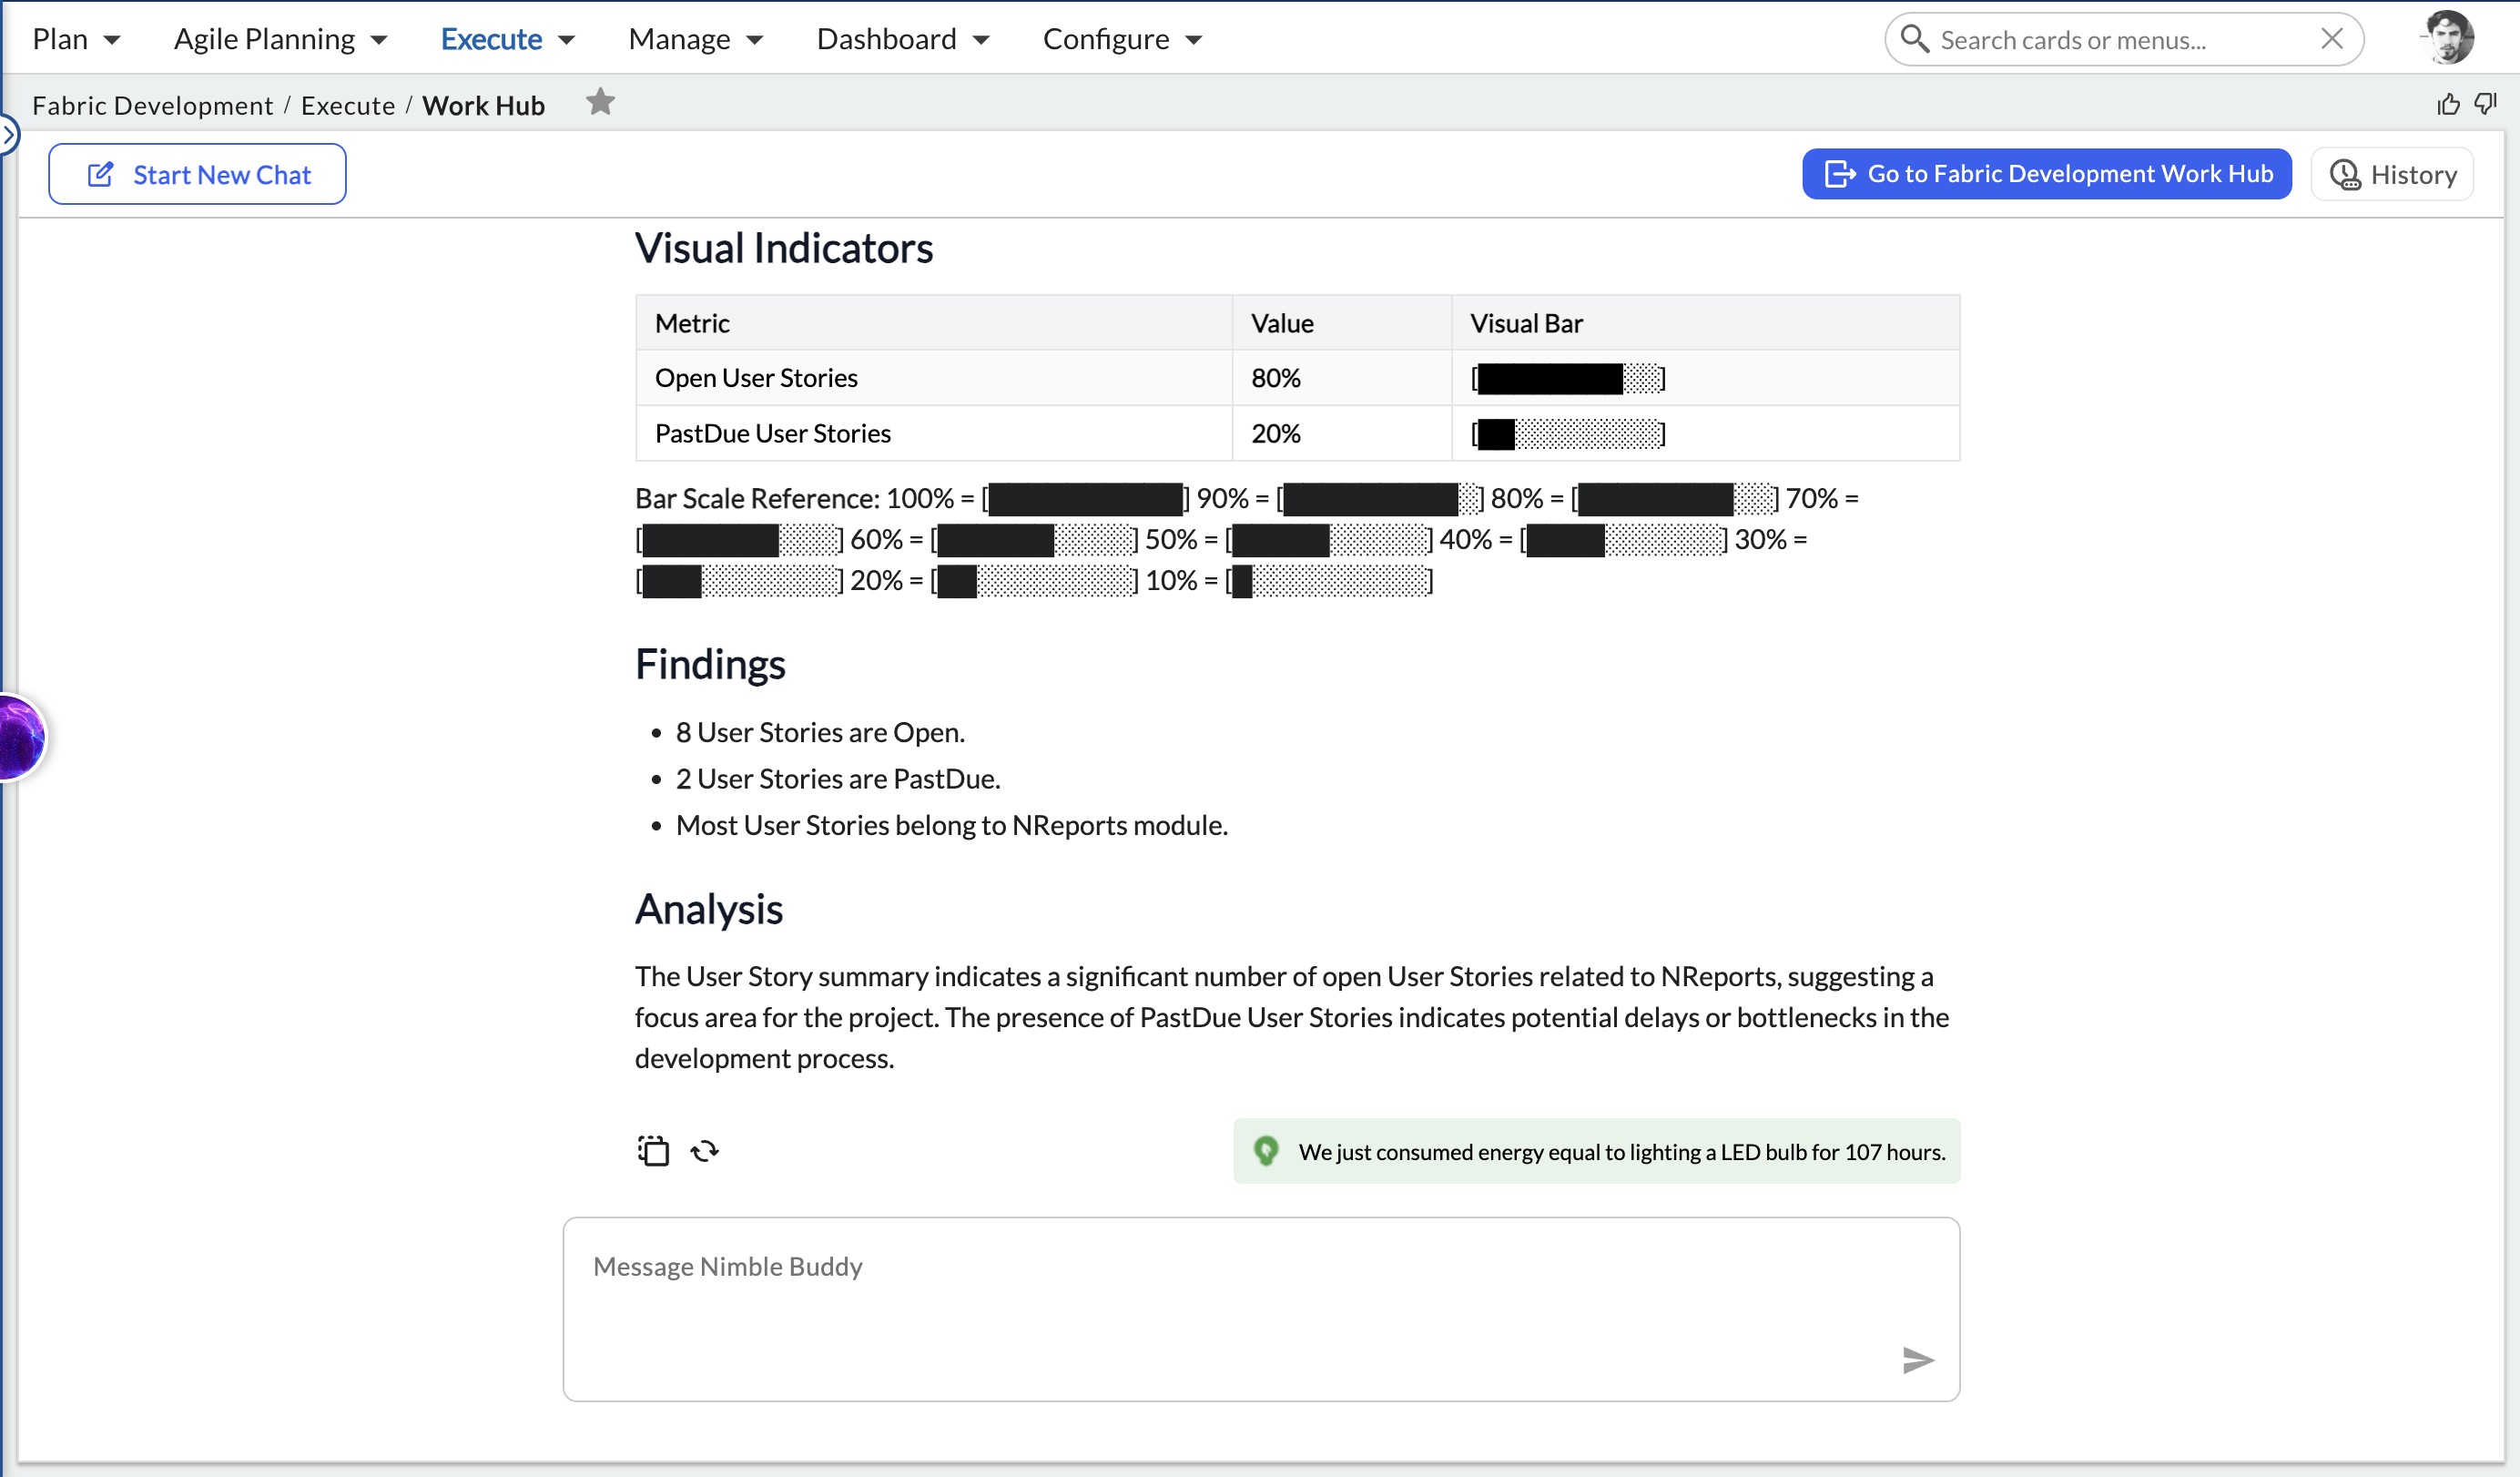Expand the Agile Planning dropdown
Screen dimensions: 2520x1477
[281, 39]
